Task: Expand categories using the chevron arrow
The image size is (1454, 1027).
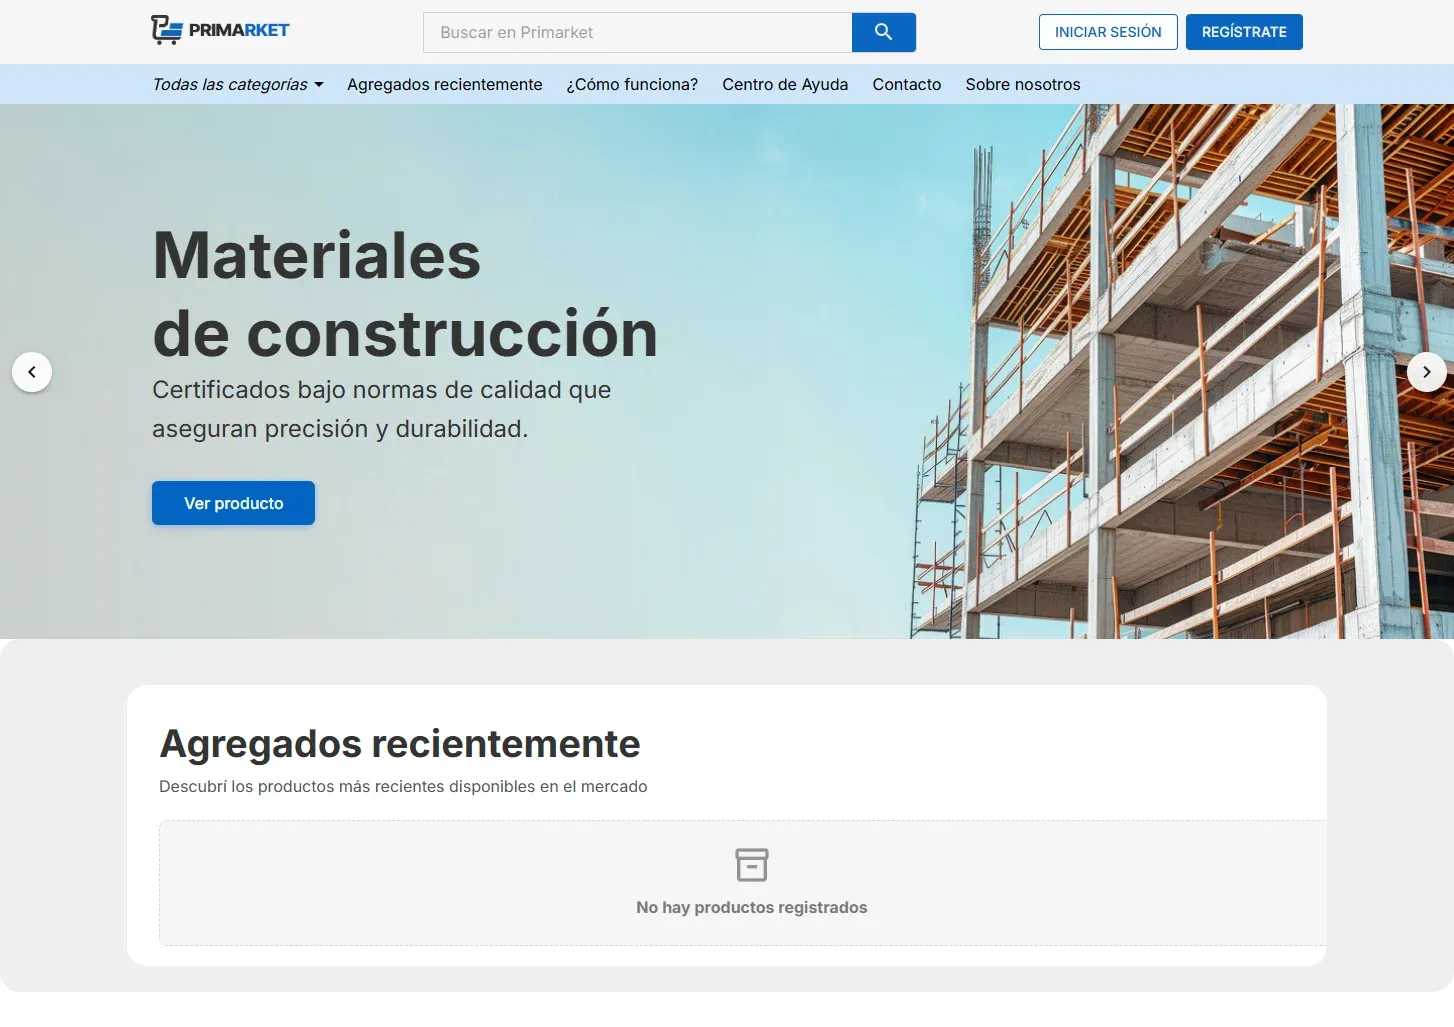Action: (x=318, y=85)
